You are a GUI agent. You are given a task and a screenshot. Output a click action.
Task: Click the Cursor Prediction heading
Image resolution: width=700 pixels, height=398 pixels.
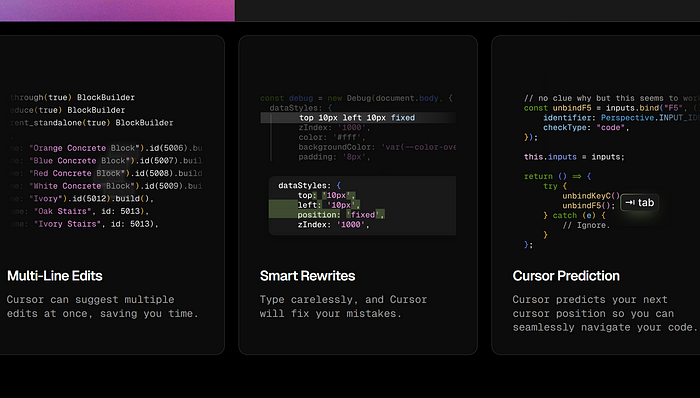point(566,276)
